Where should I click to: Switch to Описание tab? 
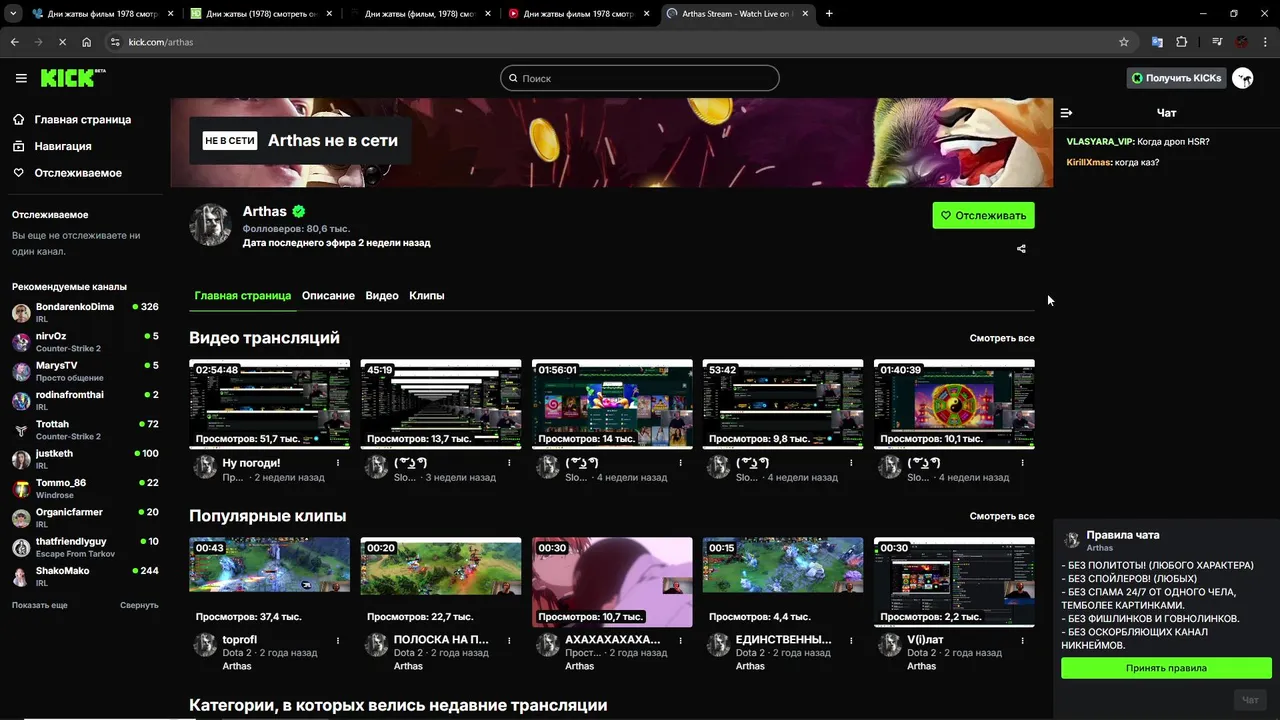click(x=328, y=296)
